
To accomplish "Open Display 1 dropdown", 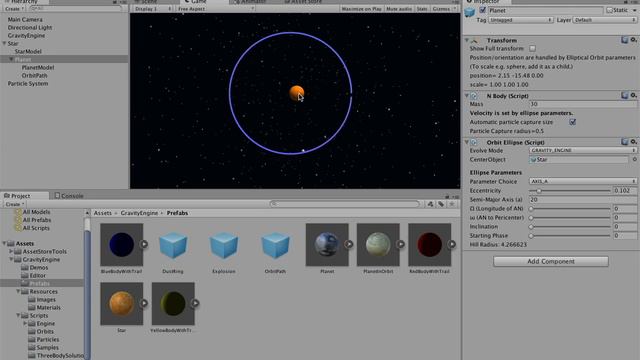I will [x=153, y=9].
